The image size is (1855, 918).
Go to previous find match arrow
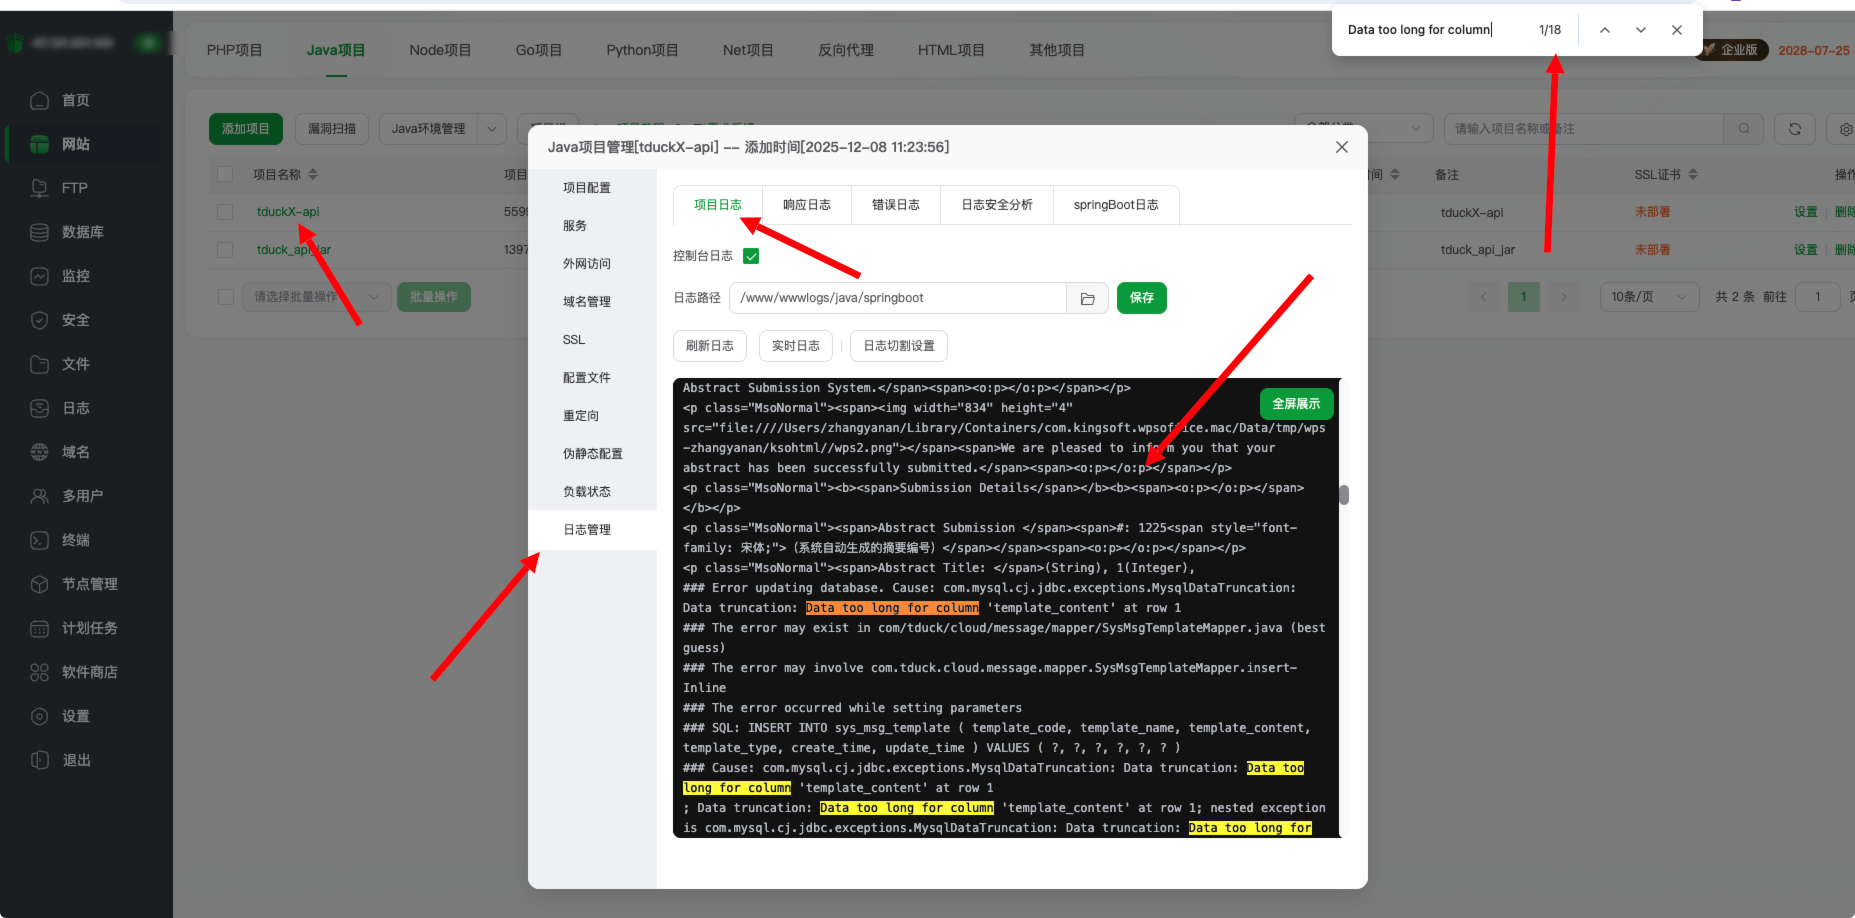(x=1604, y=30)
